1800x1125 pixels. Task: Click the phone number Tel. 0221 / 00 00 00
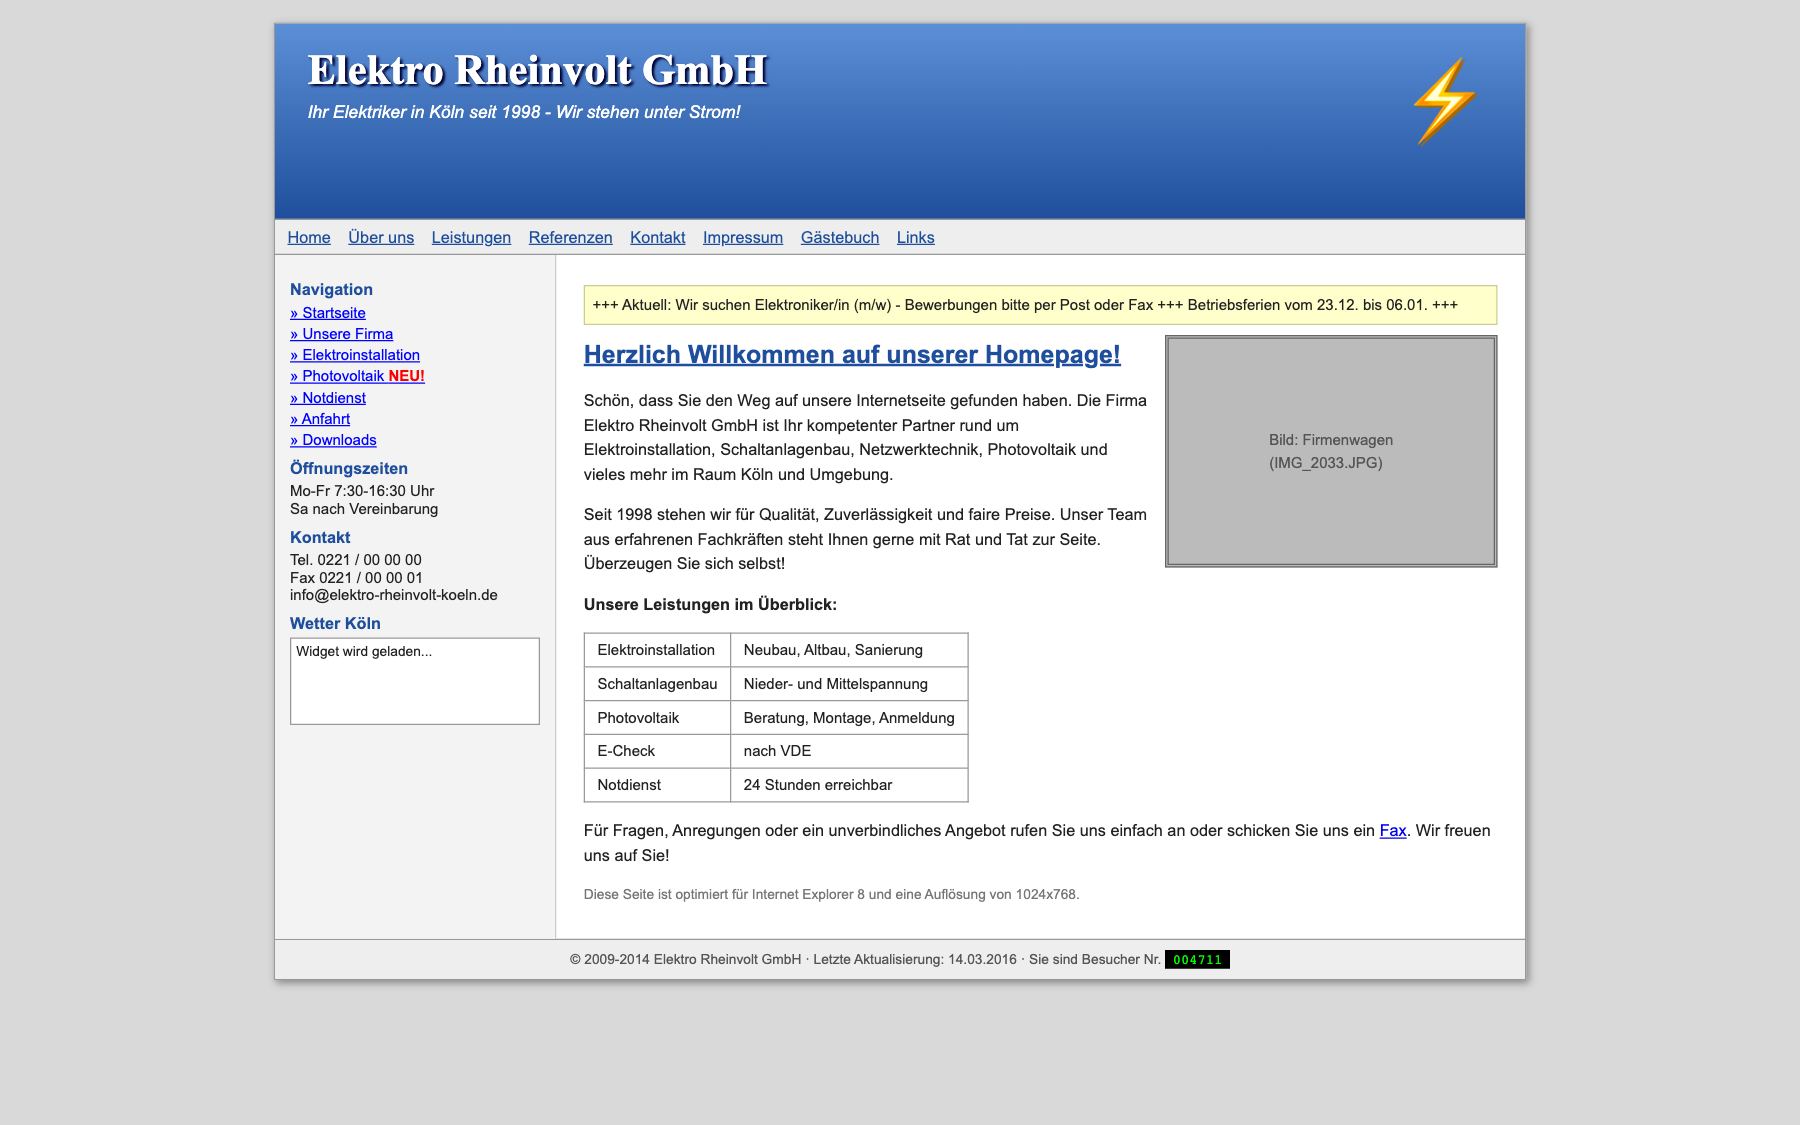click(x=356, y=560)
